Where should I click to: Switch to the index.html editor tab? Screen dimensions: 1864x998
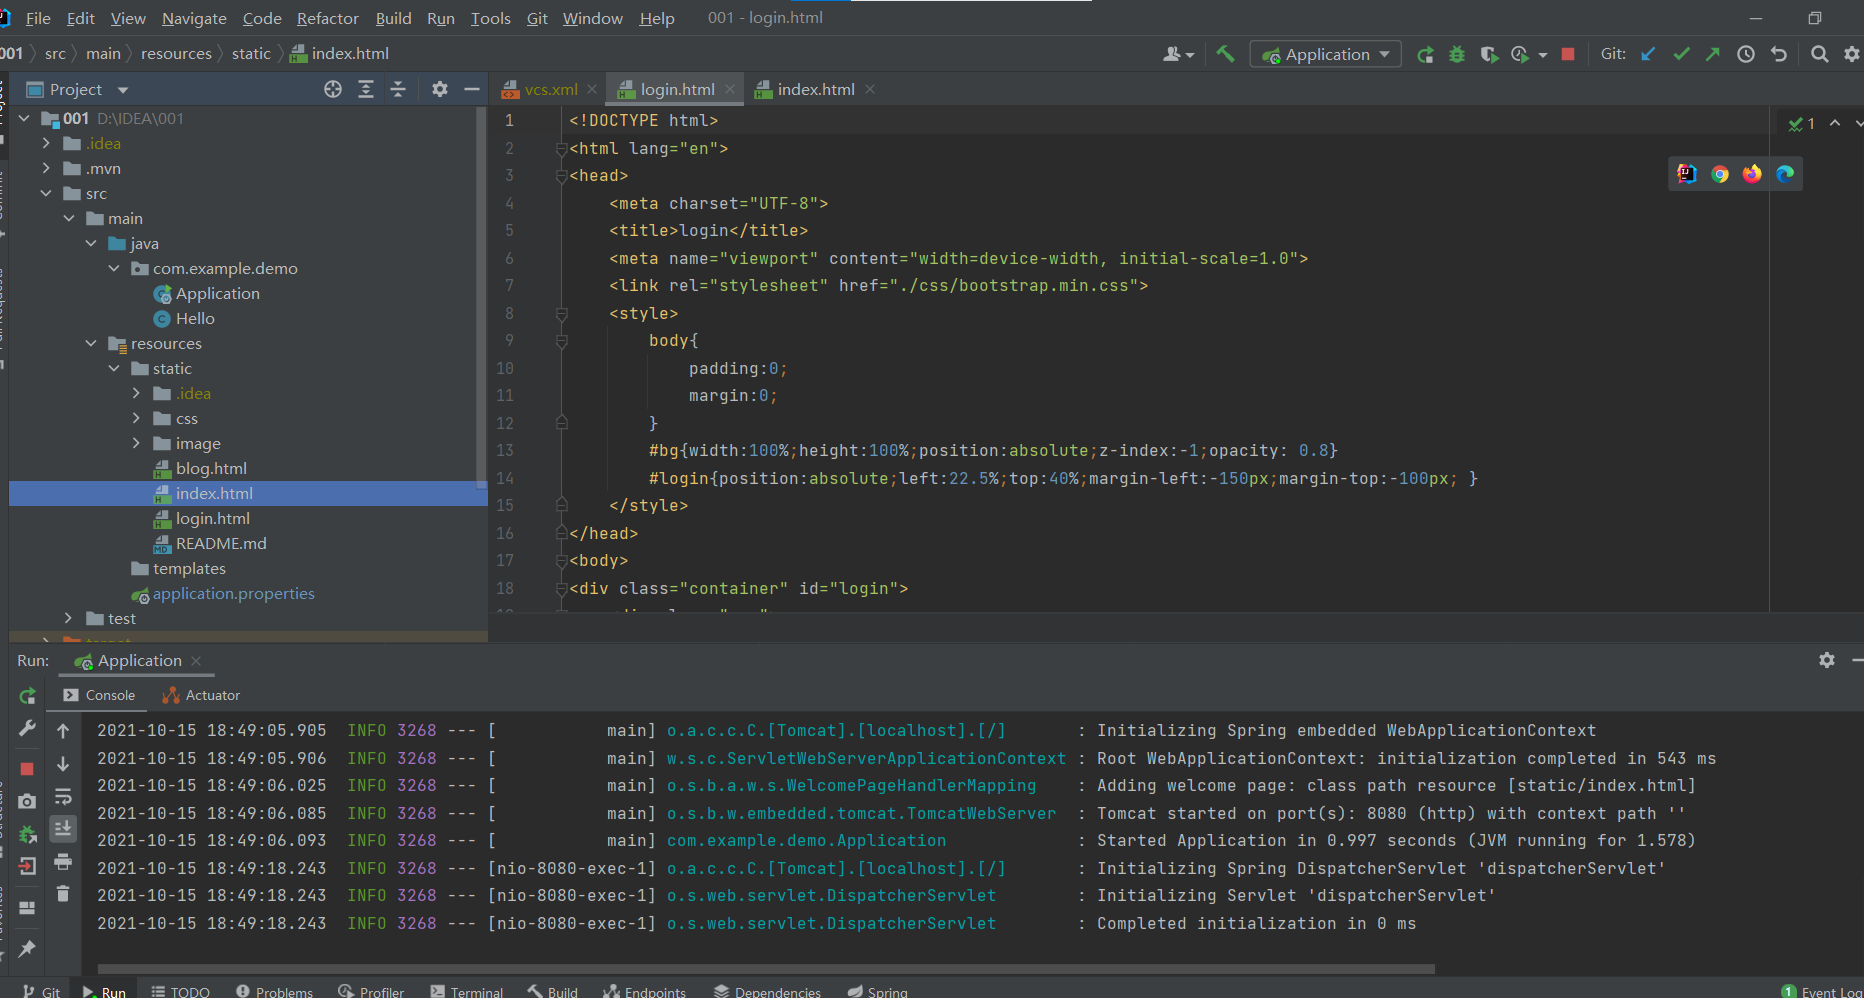(x=816, y=89)
